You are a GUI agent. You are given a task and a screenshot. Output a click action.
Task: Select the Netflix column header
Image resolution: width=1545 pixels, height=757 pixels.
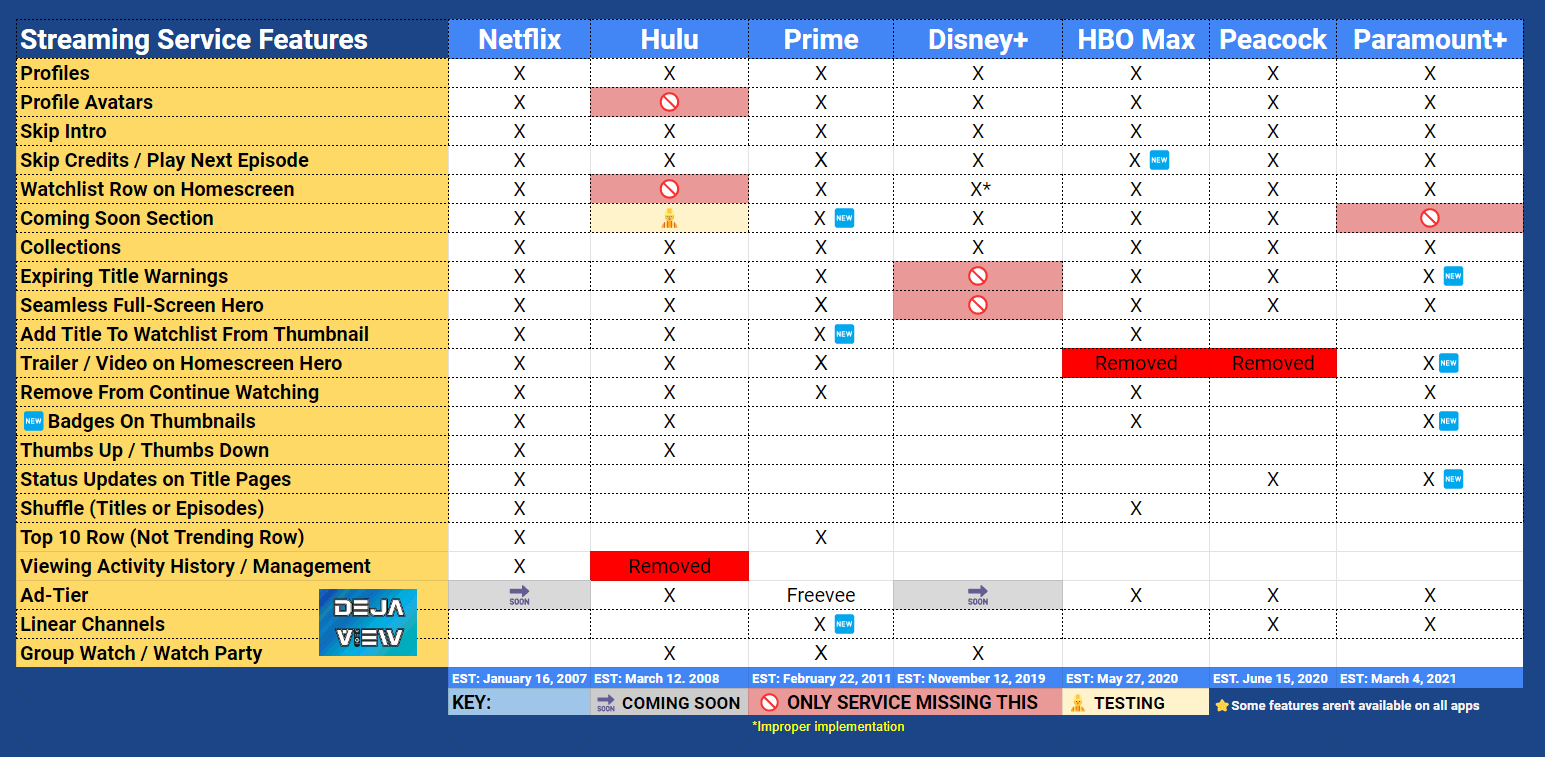coord(519,39)
